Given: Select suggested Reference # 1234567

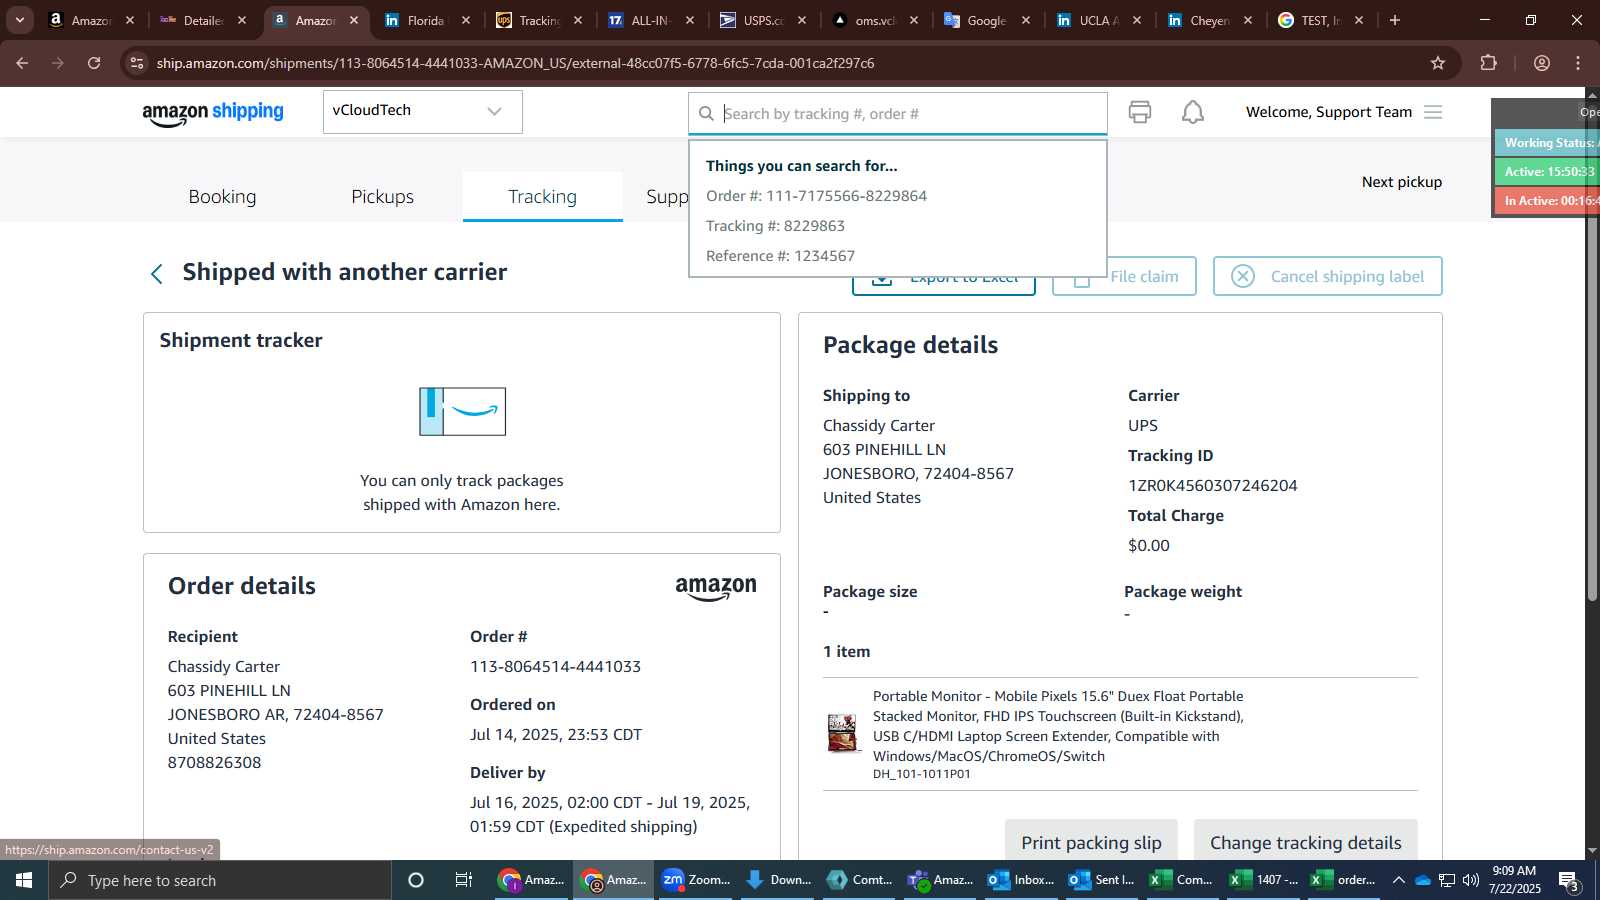Looking at the screenshot, I should pyautogui.click(x=780, y=256).
